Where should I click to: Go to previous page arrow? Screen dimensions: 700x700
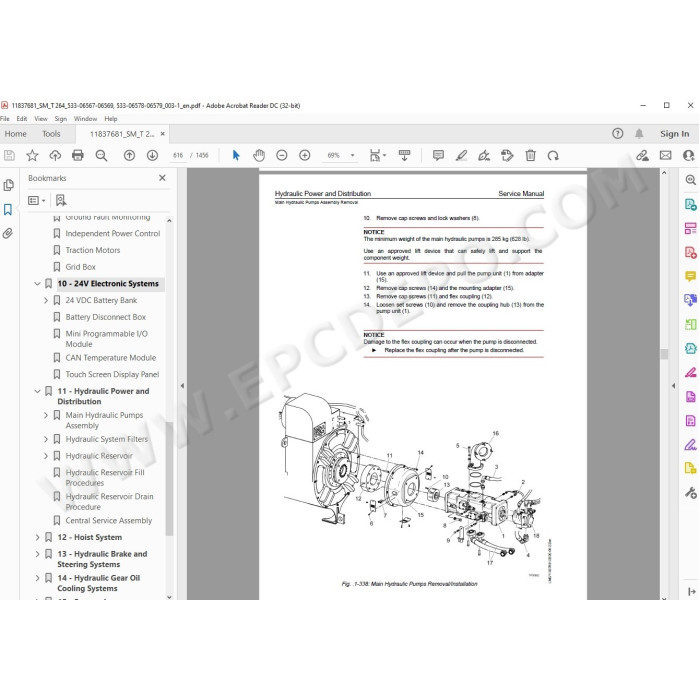[x=129, y=155]
